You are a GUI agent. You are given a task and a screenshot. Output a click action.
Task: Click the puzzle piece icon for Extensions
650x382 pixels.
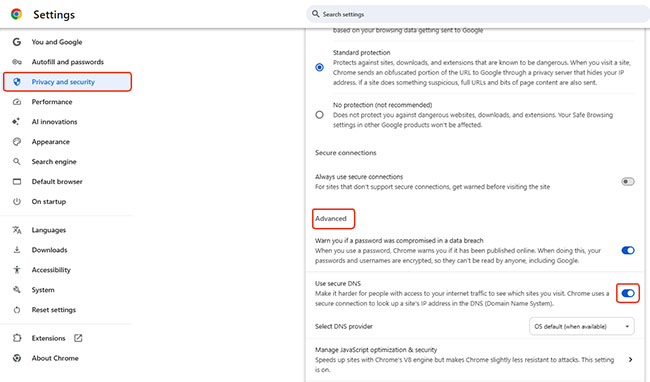(17, 338)
